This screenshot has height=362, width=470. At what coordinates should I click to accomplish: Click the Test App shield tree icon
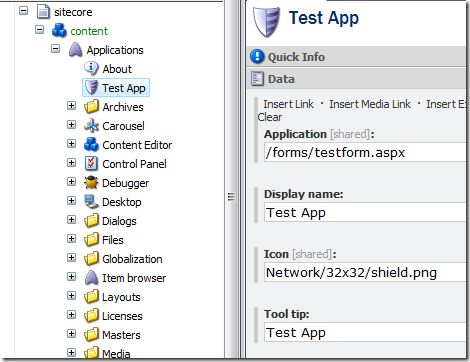coord(91,87)
